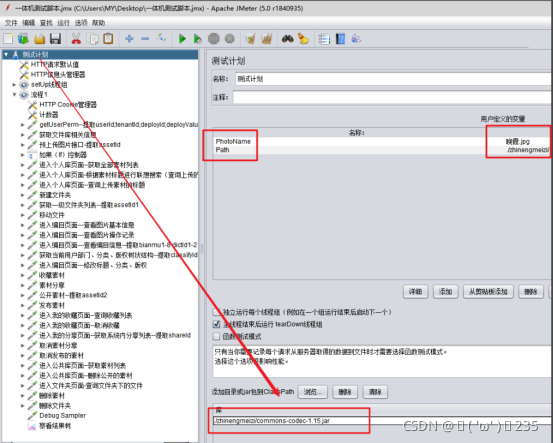Expand the 删除文件夹 node arrow
553x443 pixels.
[23, 406]
